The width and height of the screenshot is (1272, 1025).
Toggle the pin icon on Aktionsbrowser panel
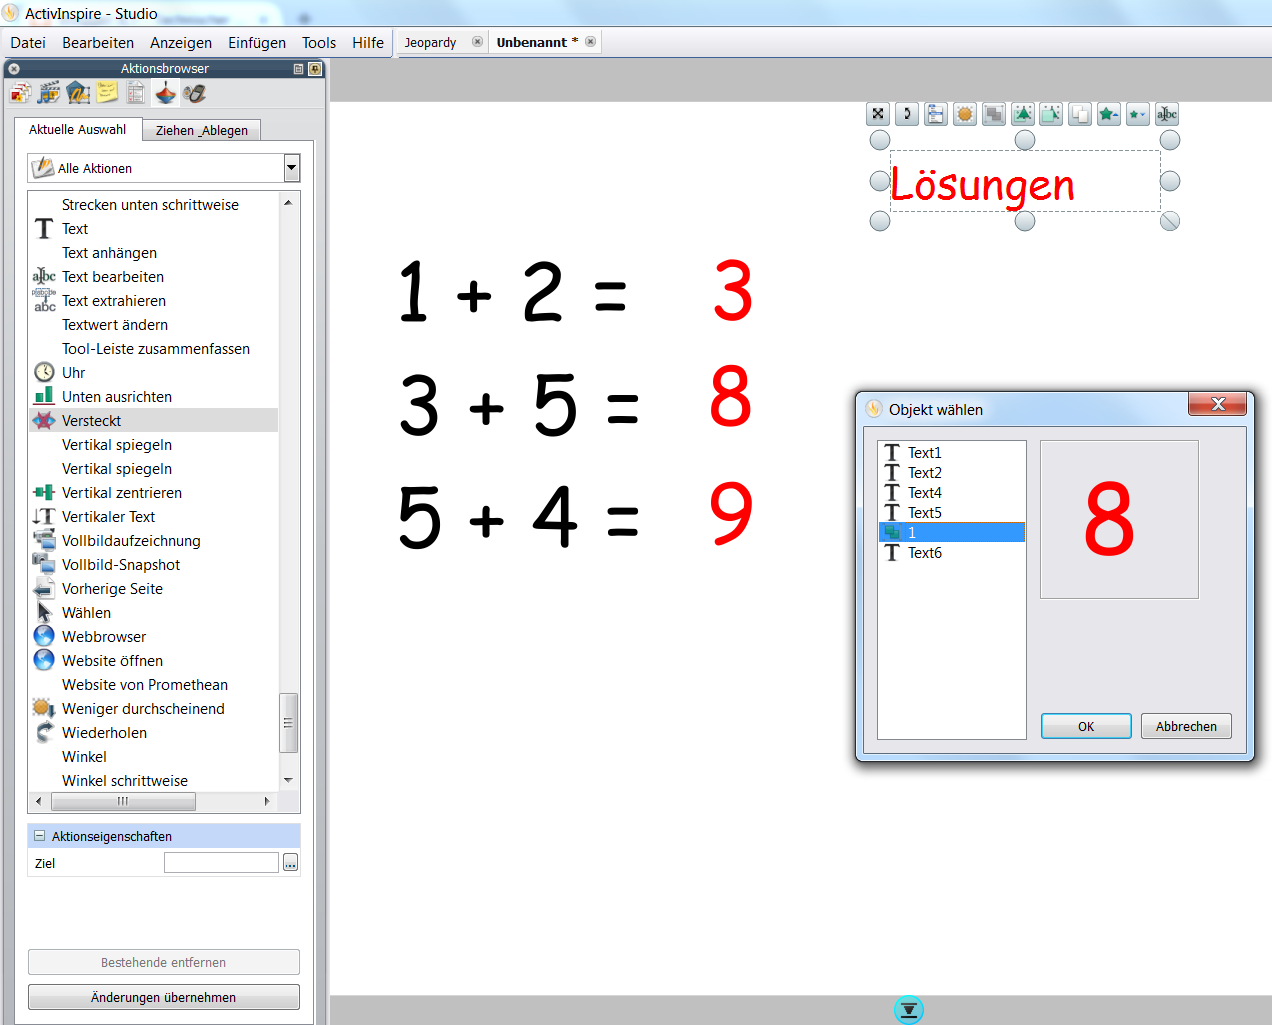tap(315, 69)
